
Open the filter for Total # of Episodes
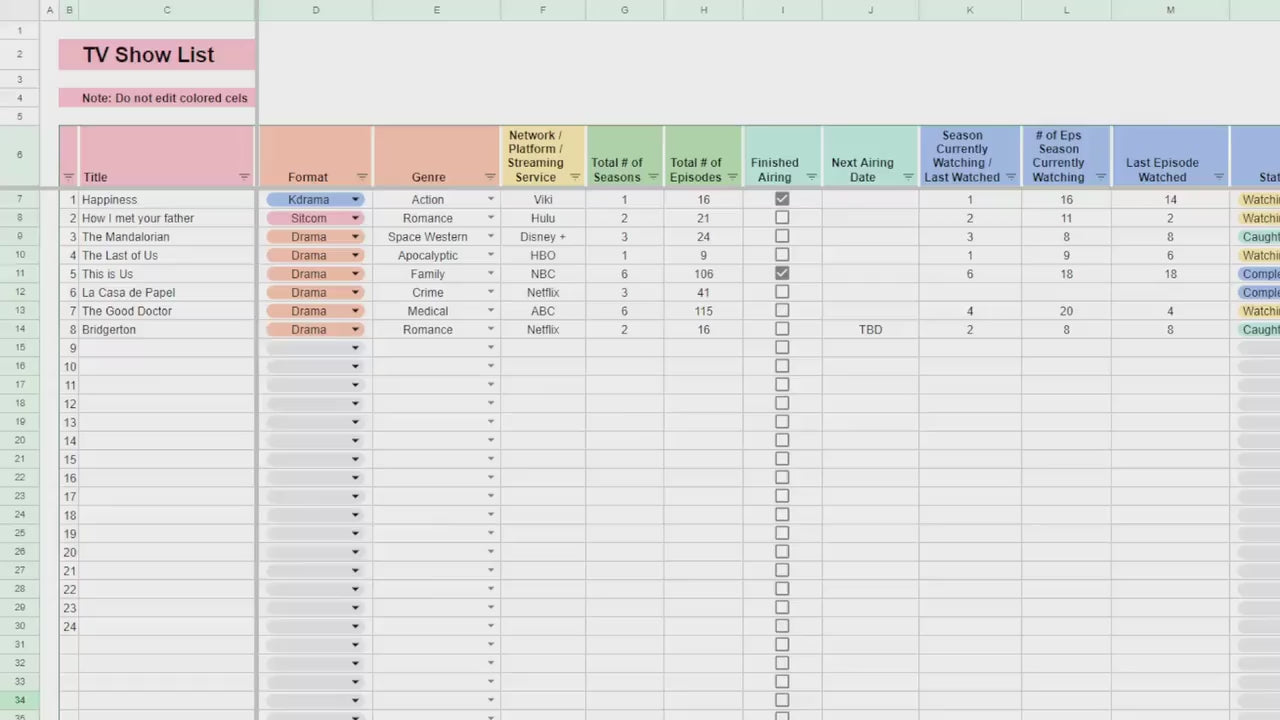tap(731, 177)
